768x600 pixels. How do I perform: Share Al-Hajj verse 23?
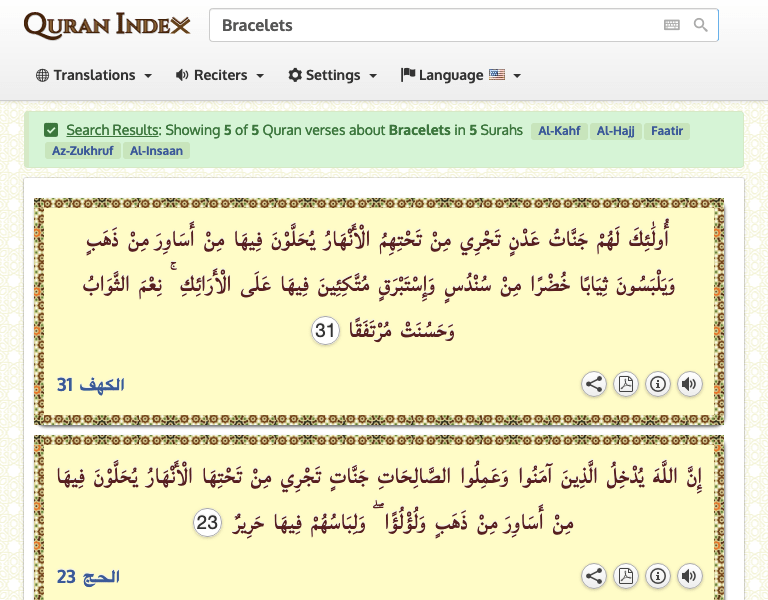coord(594,576)
